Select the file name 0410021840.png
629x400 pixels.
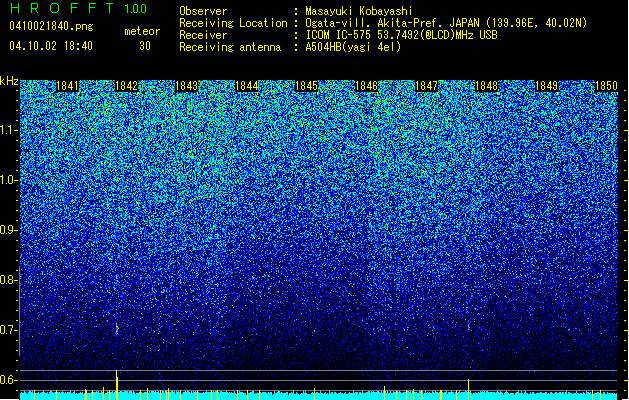[x=51, y=27]
